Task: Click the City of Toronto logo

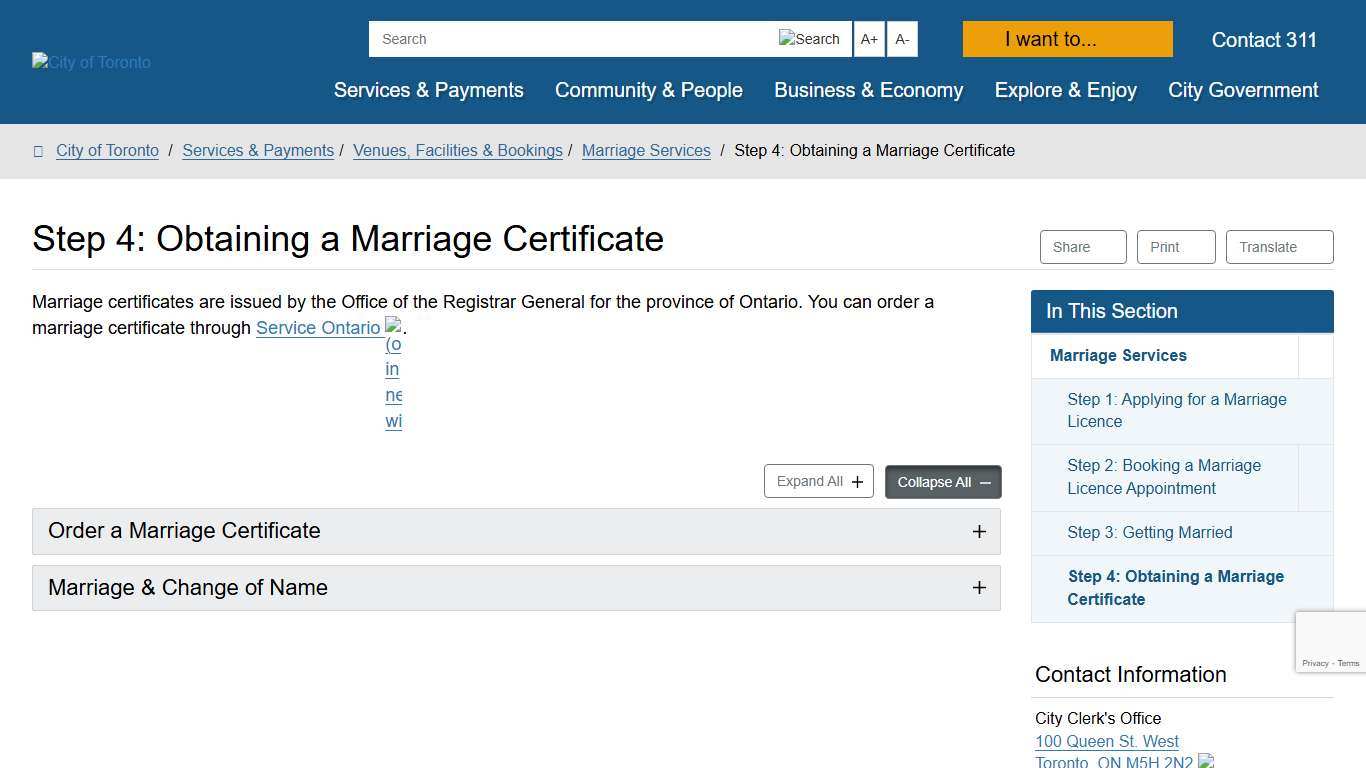Action: coord(90,62)
